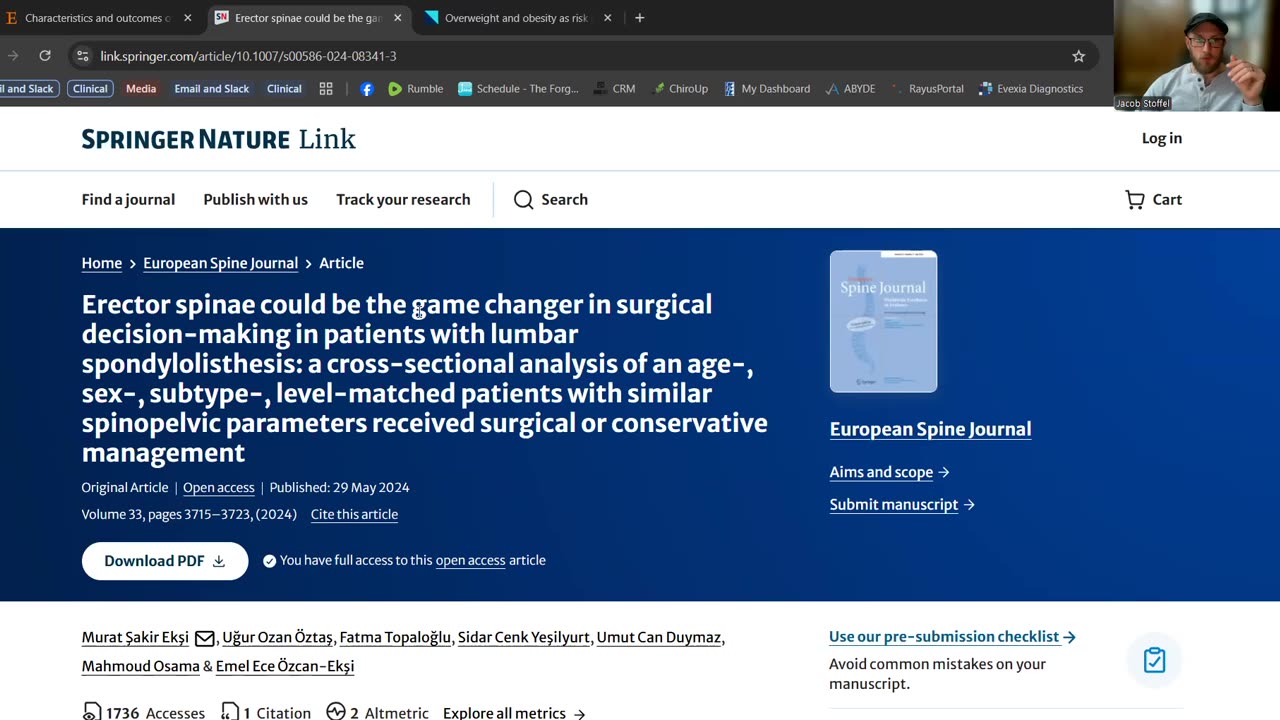Image resolution: width=1280 pixels, height=720 pixels.
Task: Click 'Log in' in the header
Action: click(x=1162, y=138)
